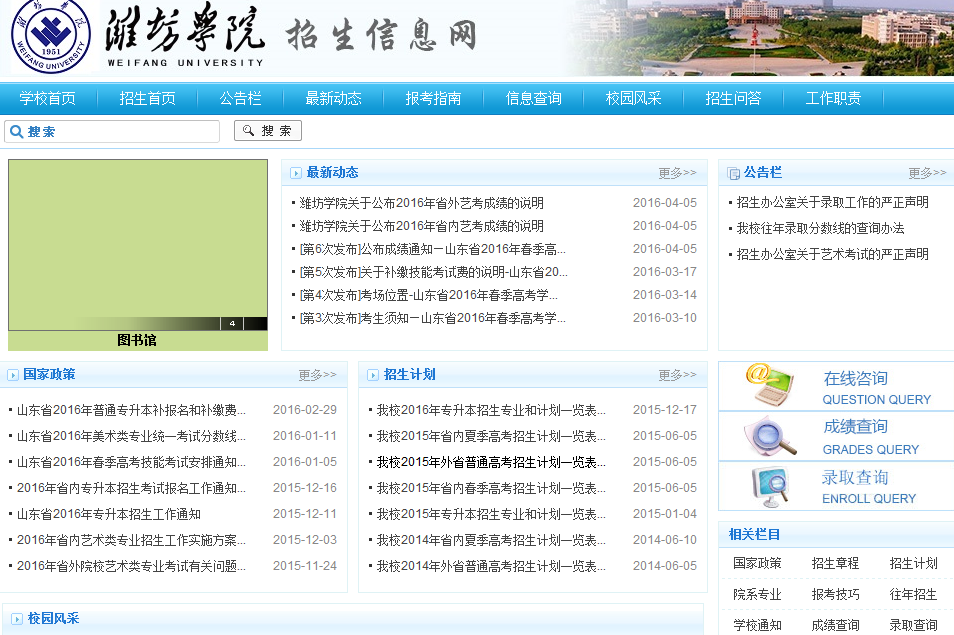The width and height of the screenshot is (954, 635).
Task: Open 院系专业 under 相关栏目
Action: 757,594
